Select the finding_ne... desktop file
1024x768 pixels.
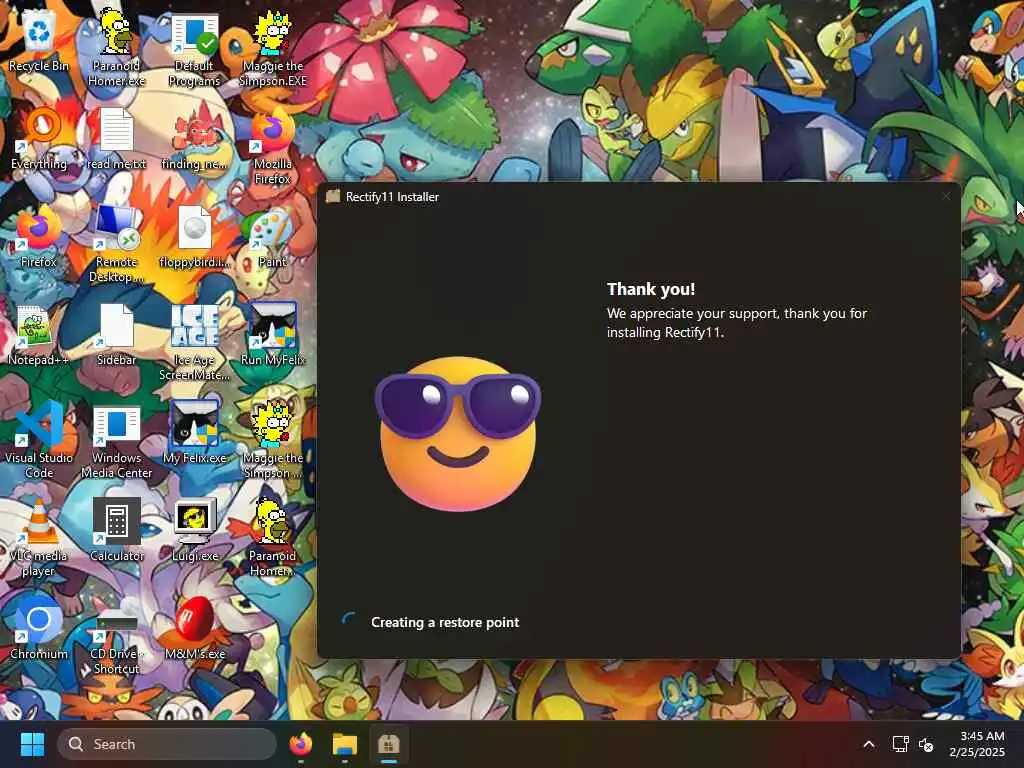195,138
